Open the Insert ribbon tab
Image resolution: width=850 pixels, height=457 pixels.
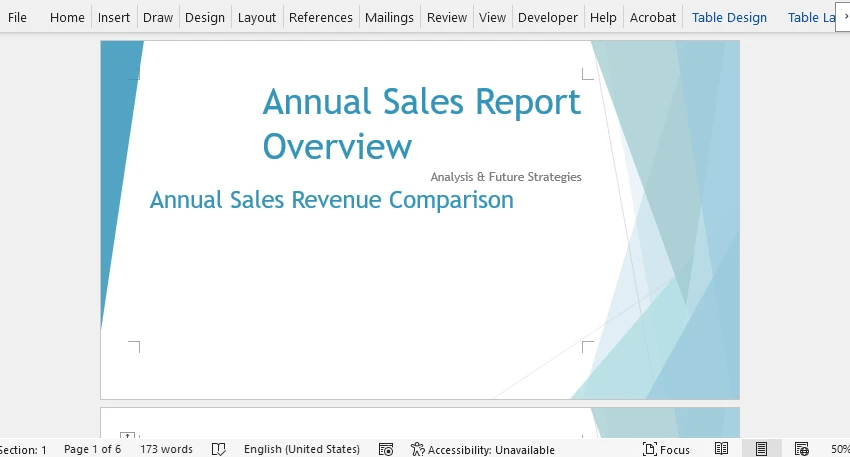114,17
